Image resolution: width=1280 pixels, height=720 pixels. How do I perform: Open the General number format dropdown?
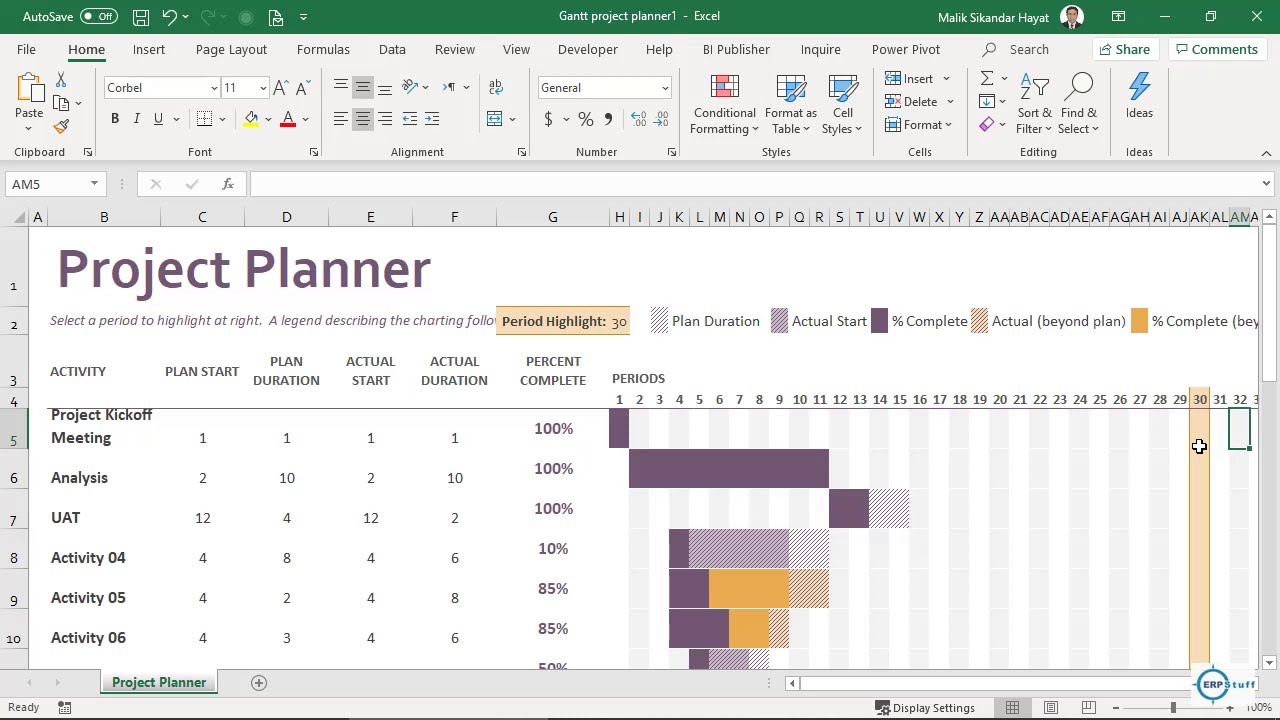(663, 87)
